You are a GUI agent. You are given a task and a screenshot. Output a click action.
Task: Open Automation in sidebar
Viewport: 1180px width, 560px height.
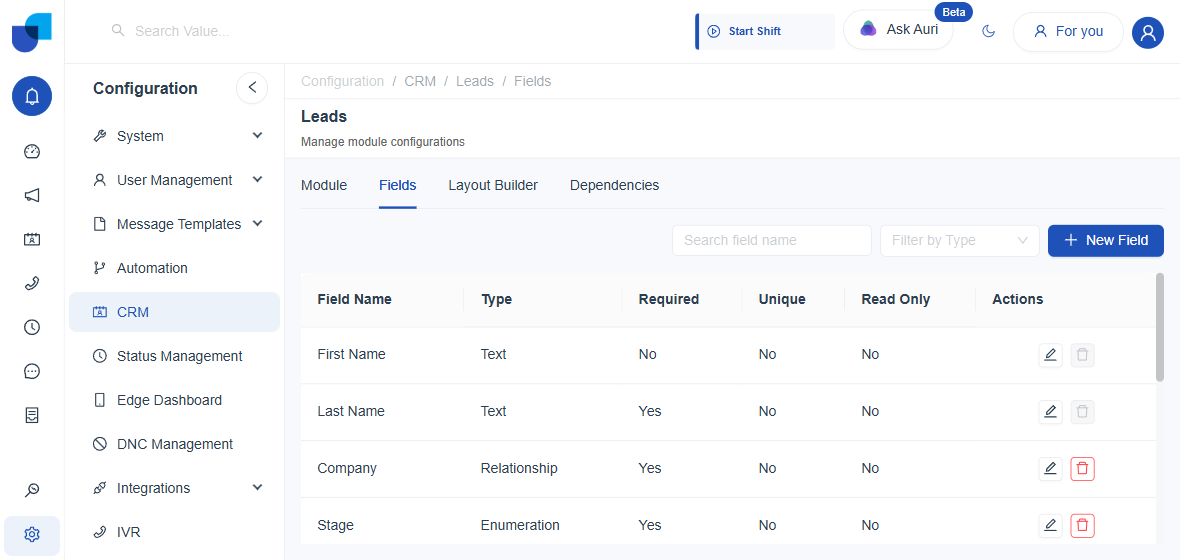(174, 268)
